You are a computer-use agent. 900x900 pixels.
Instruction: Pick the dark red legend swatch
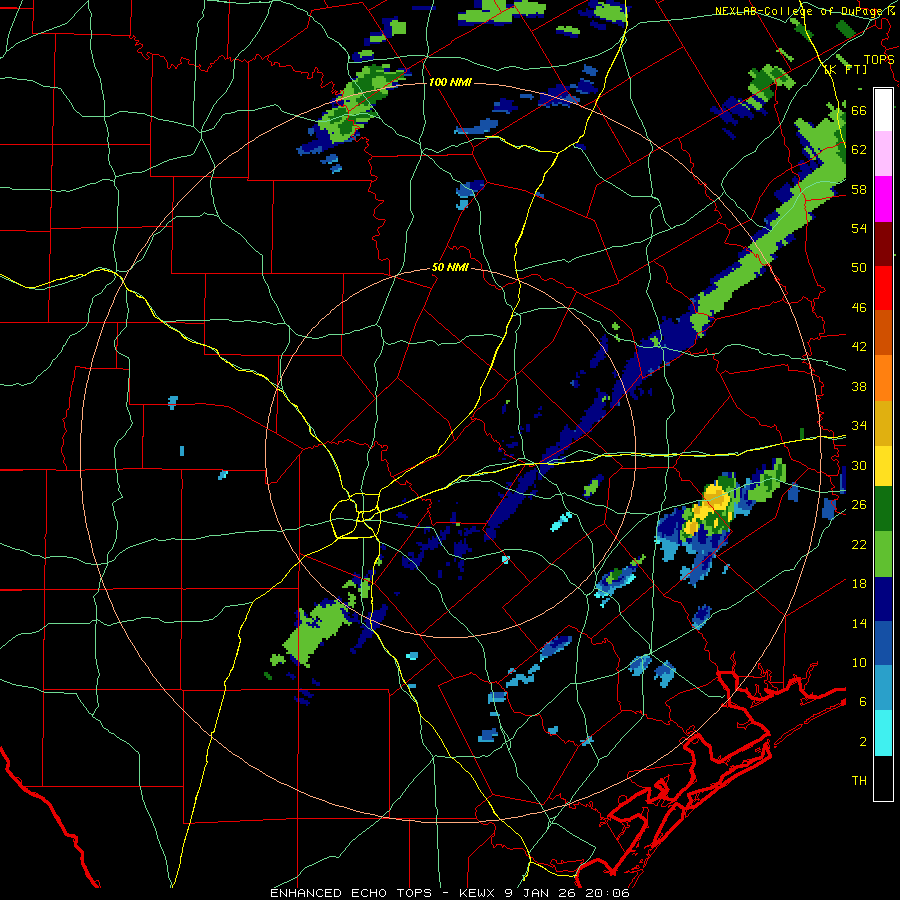coord(883,243)
